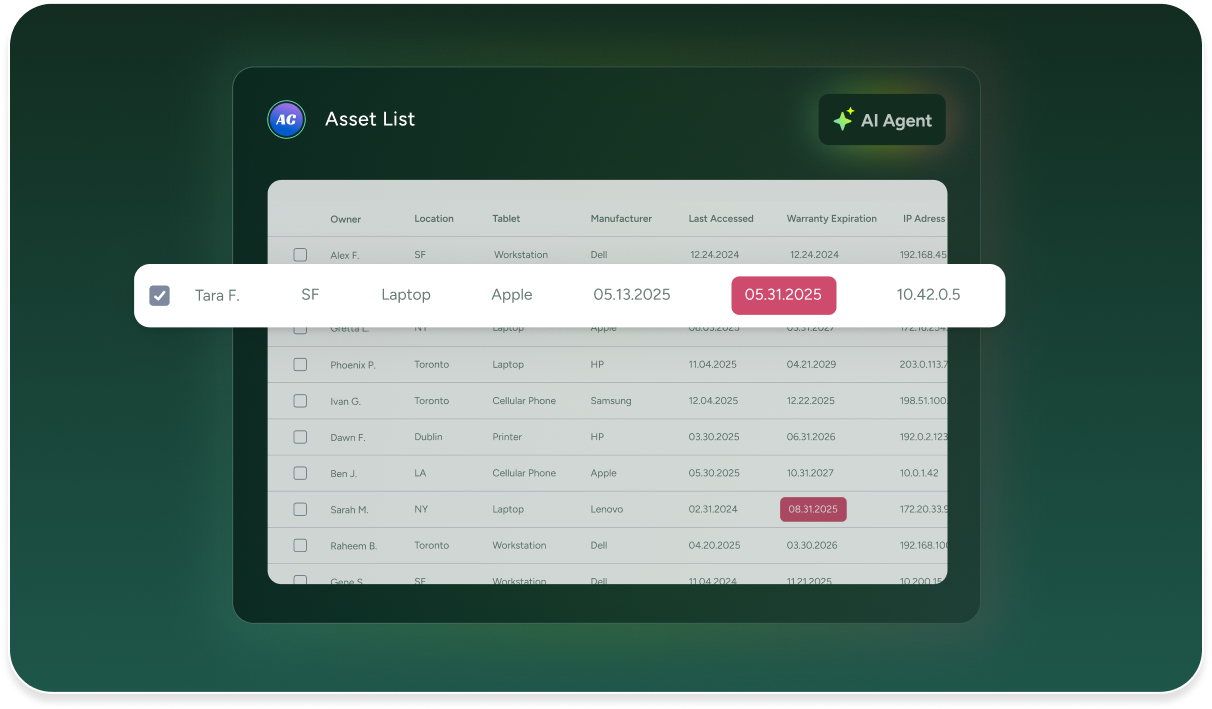The width and height of the screenshot is (1212, 709).
Task: Select the owner Raheem B.
Action: pyautogui.click(x=353, y=545)
